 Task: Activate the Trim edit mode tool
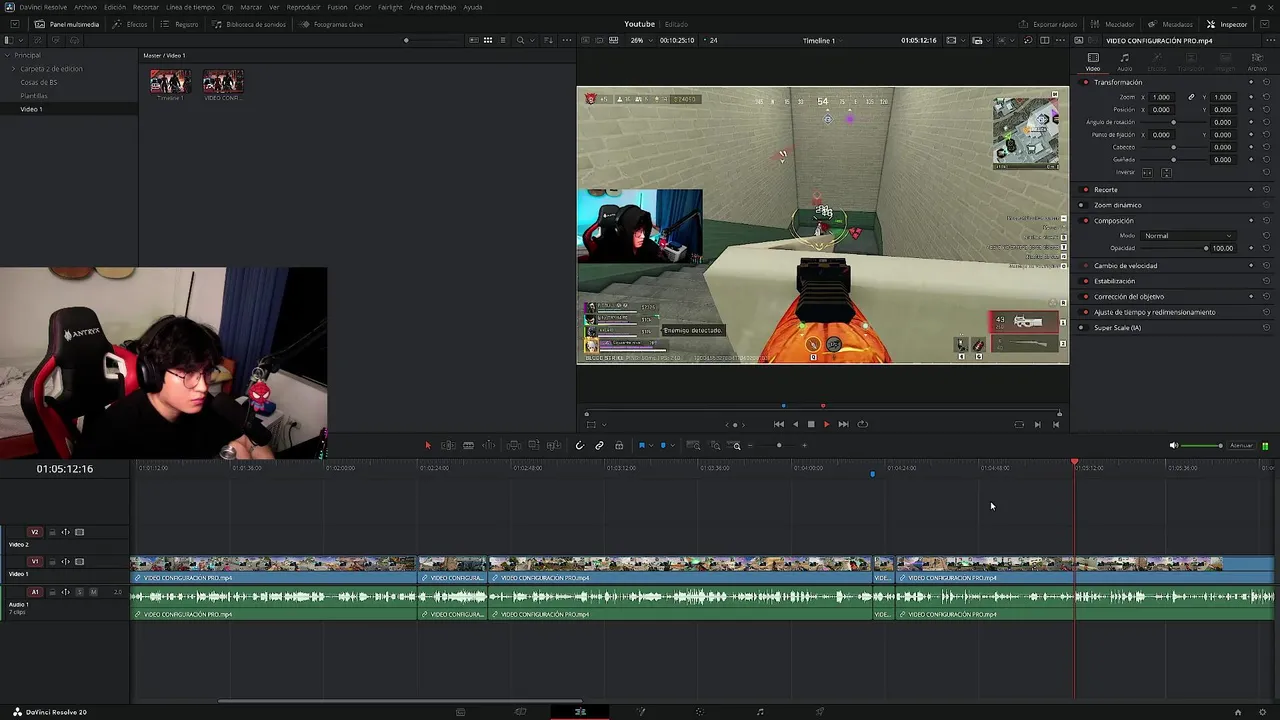448,445
